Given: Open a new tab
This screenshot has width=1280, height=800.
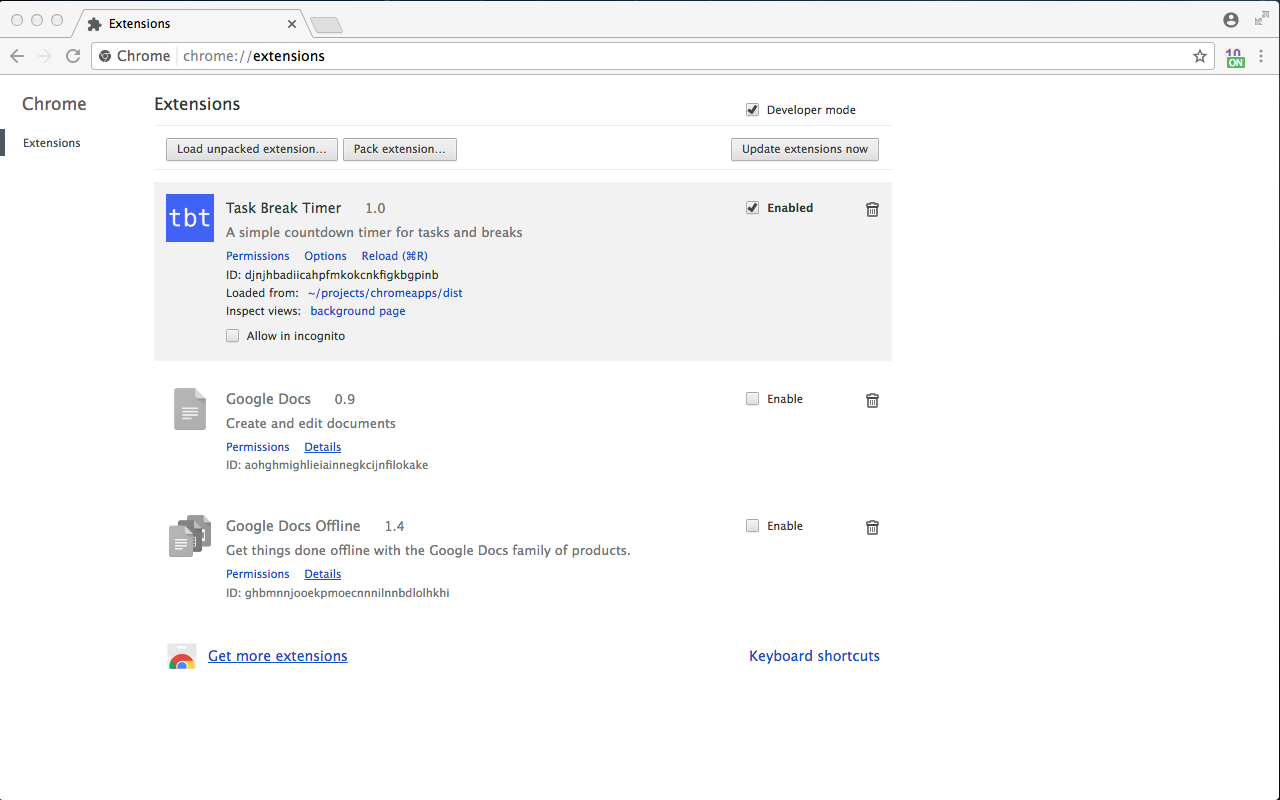Looking at the screenshot, I should click(326, 24).
